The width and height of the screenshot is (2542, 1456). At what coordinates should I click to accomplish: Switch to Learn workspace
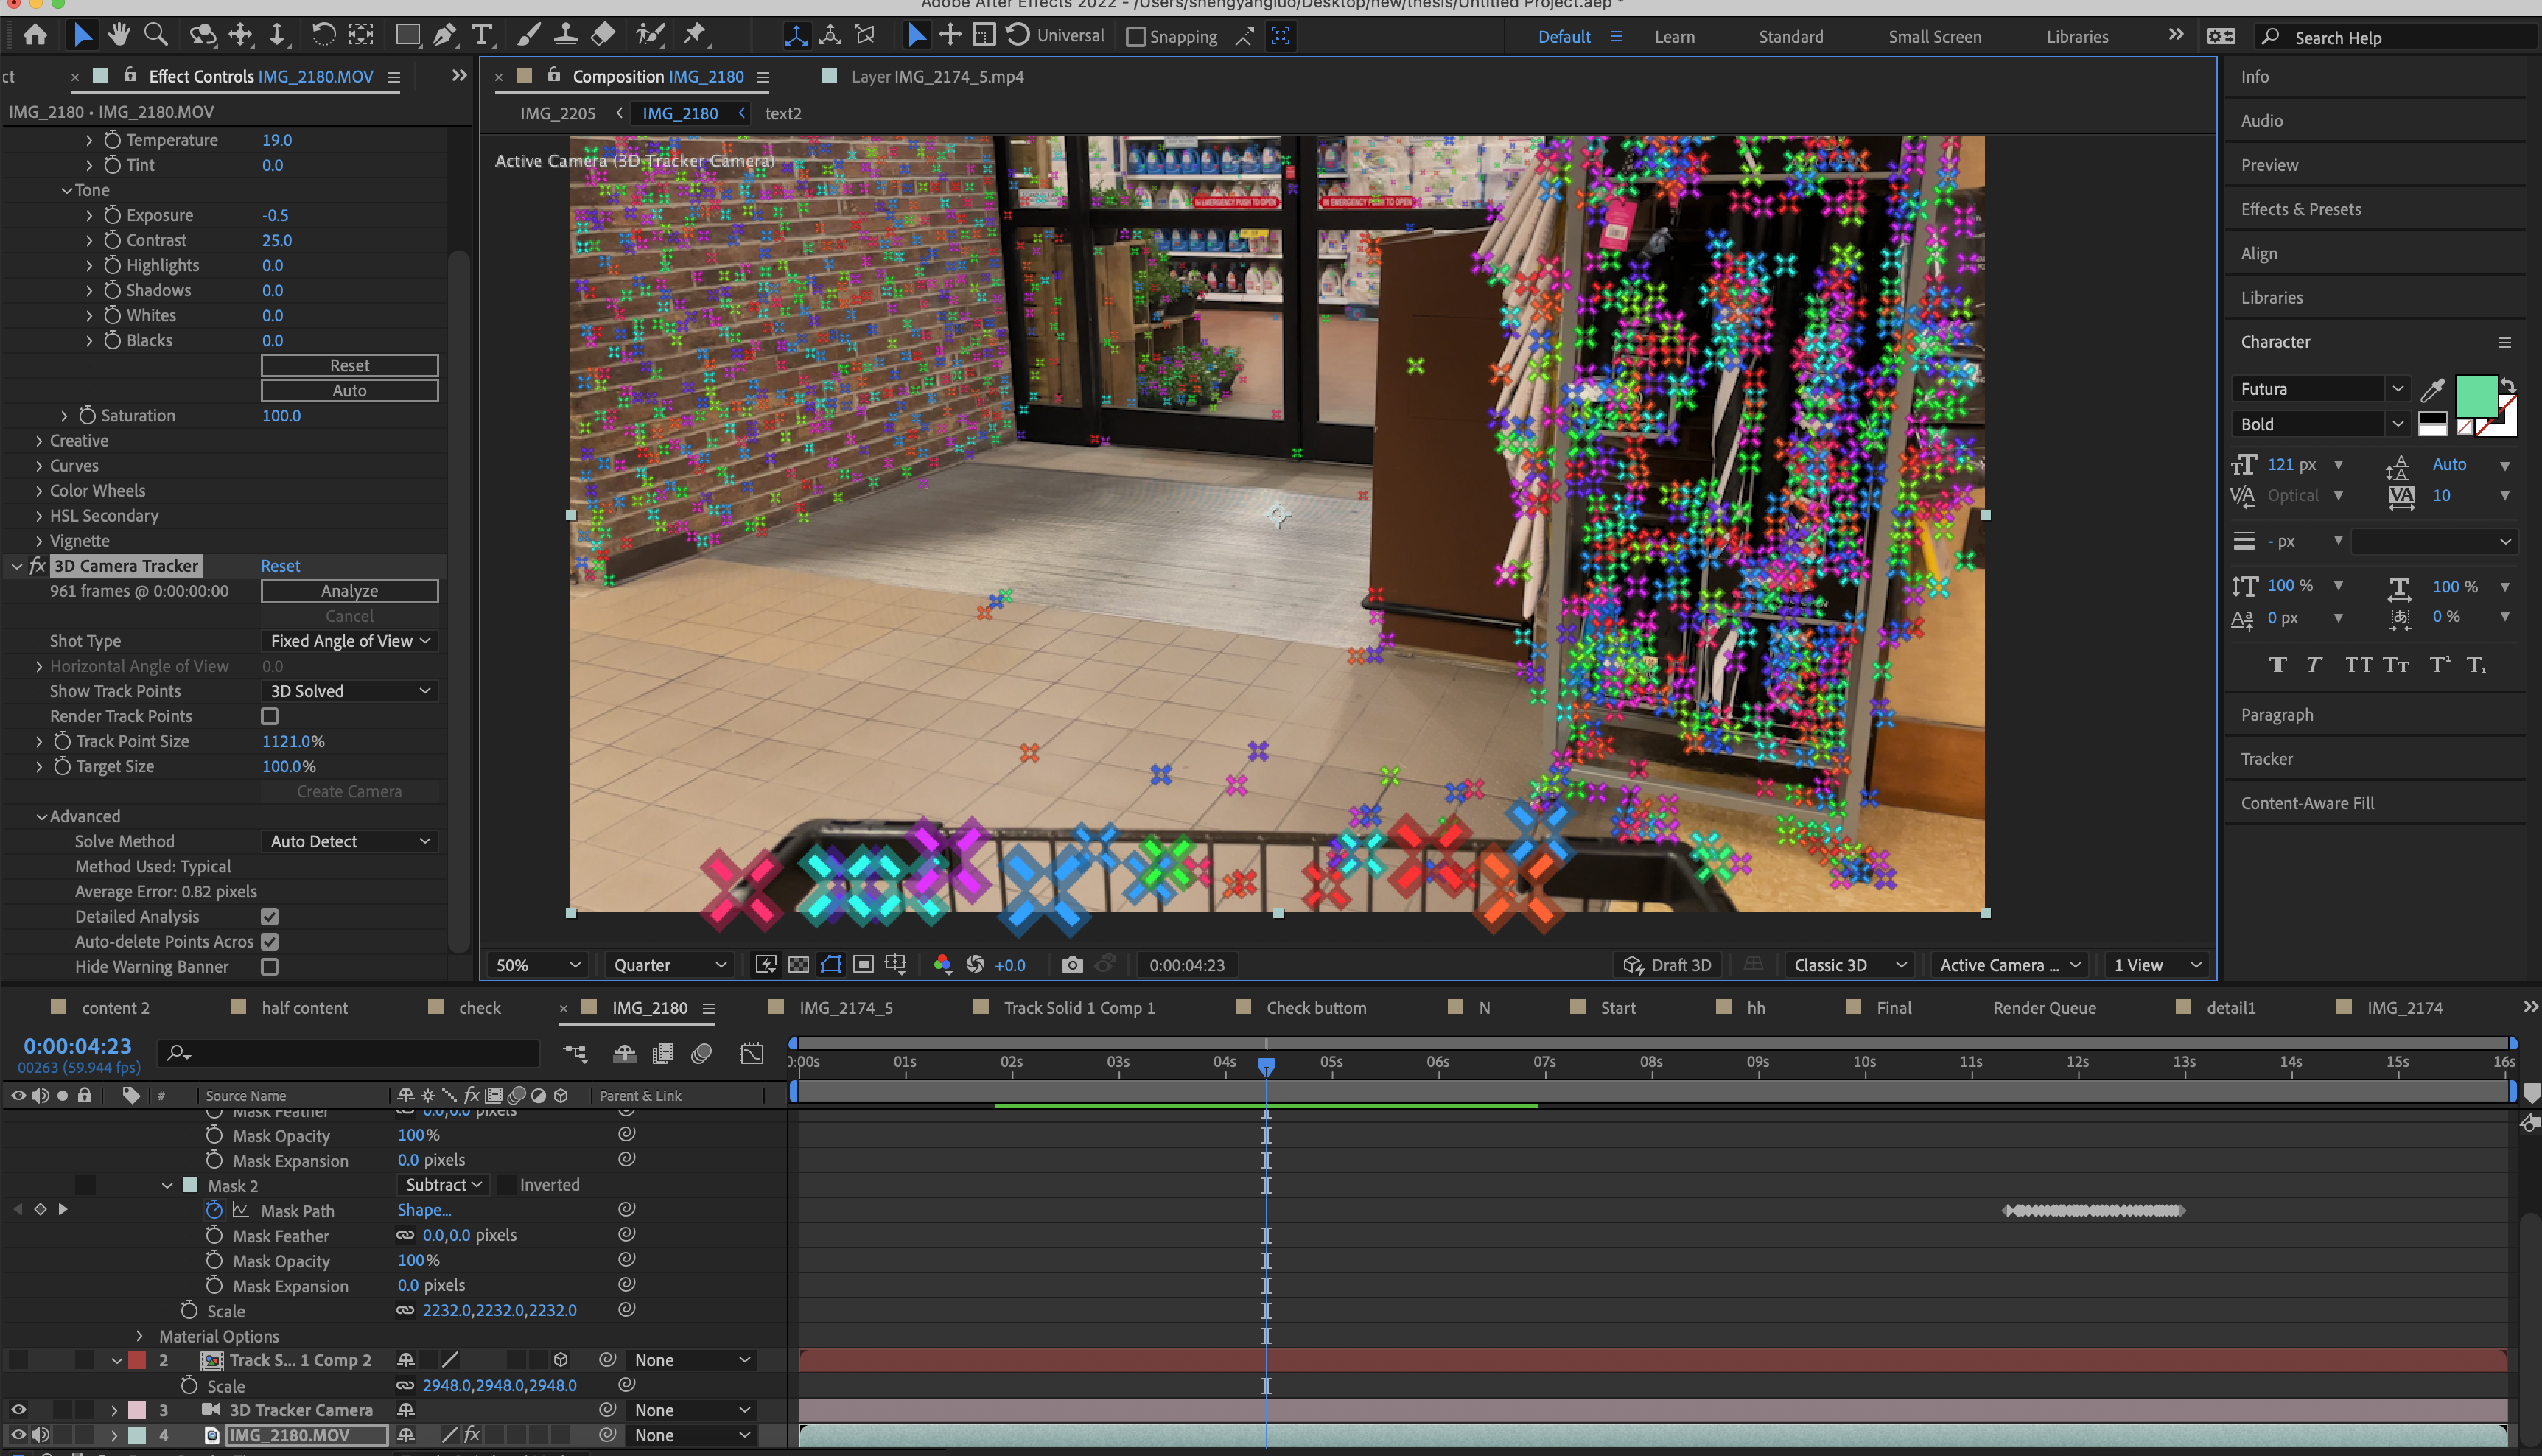(x=1674, y=37)
